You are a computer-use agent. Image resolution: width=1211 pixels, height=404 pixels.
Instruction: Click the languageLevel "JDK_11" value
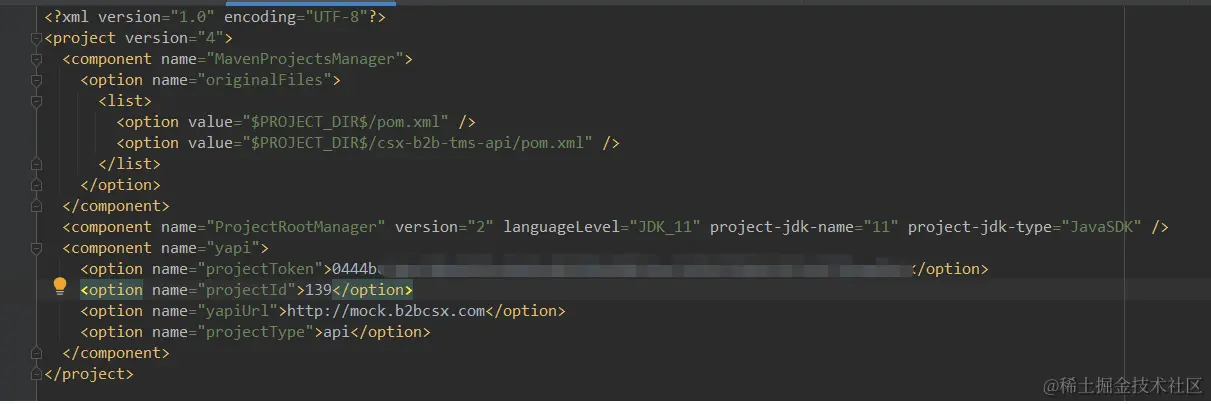point(663,227)
